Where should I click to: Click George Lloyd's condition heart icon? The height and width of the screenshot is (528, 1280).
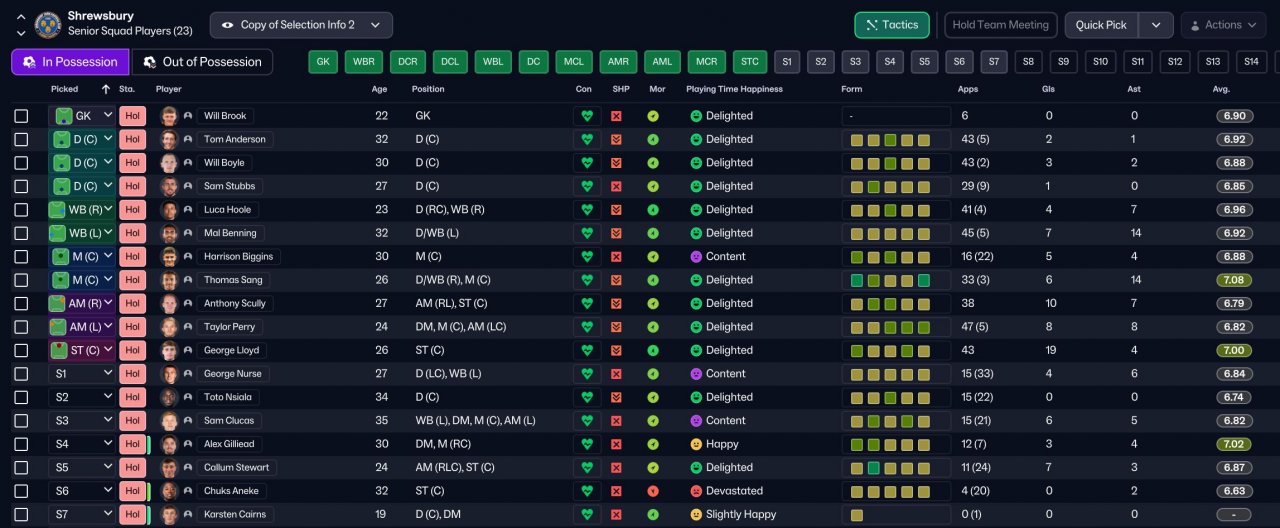587,350
